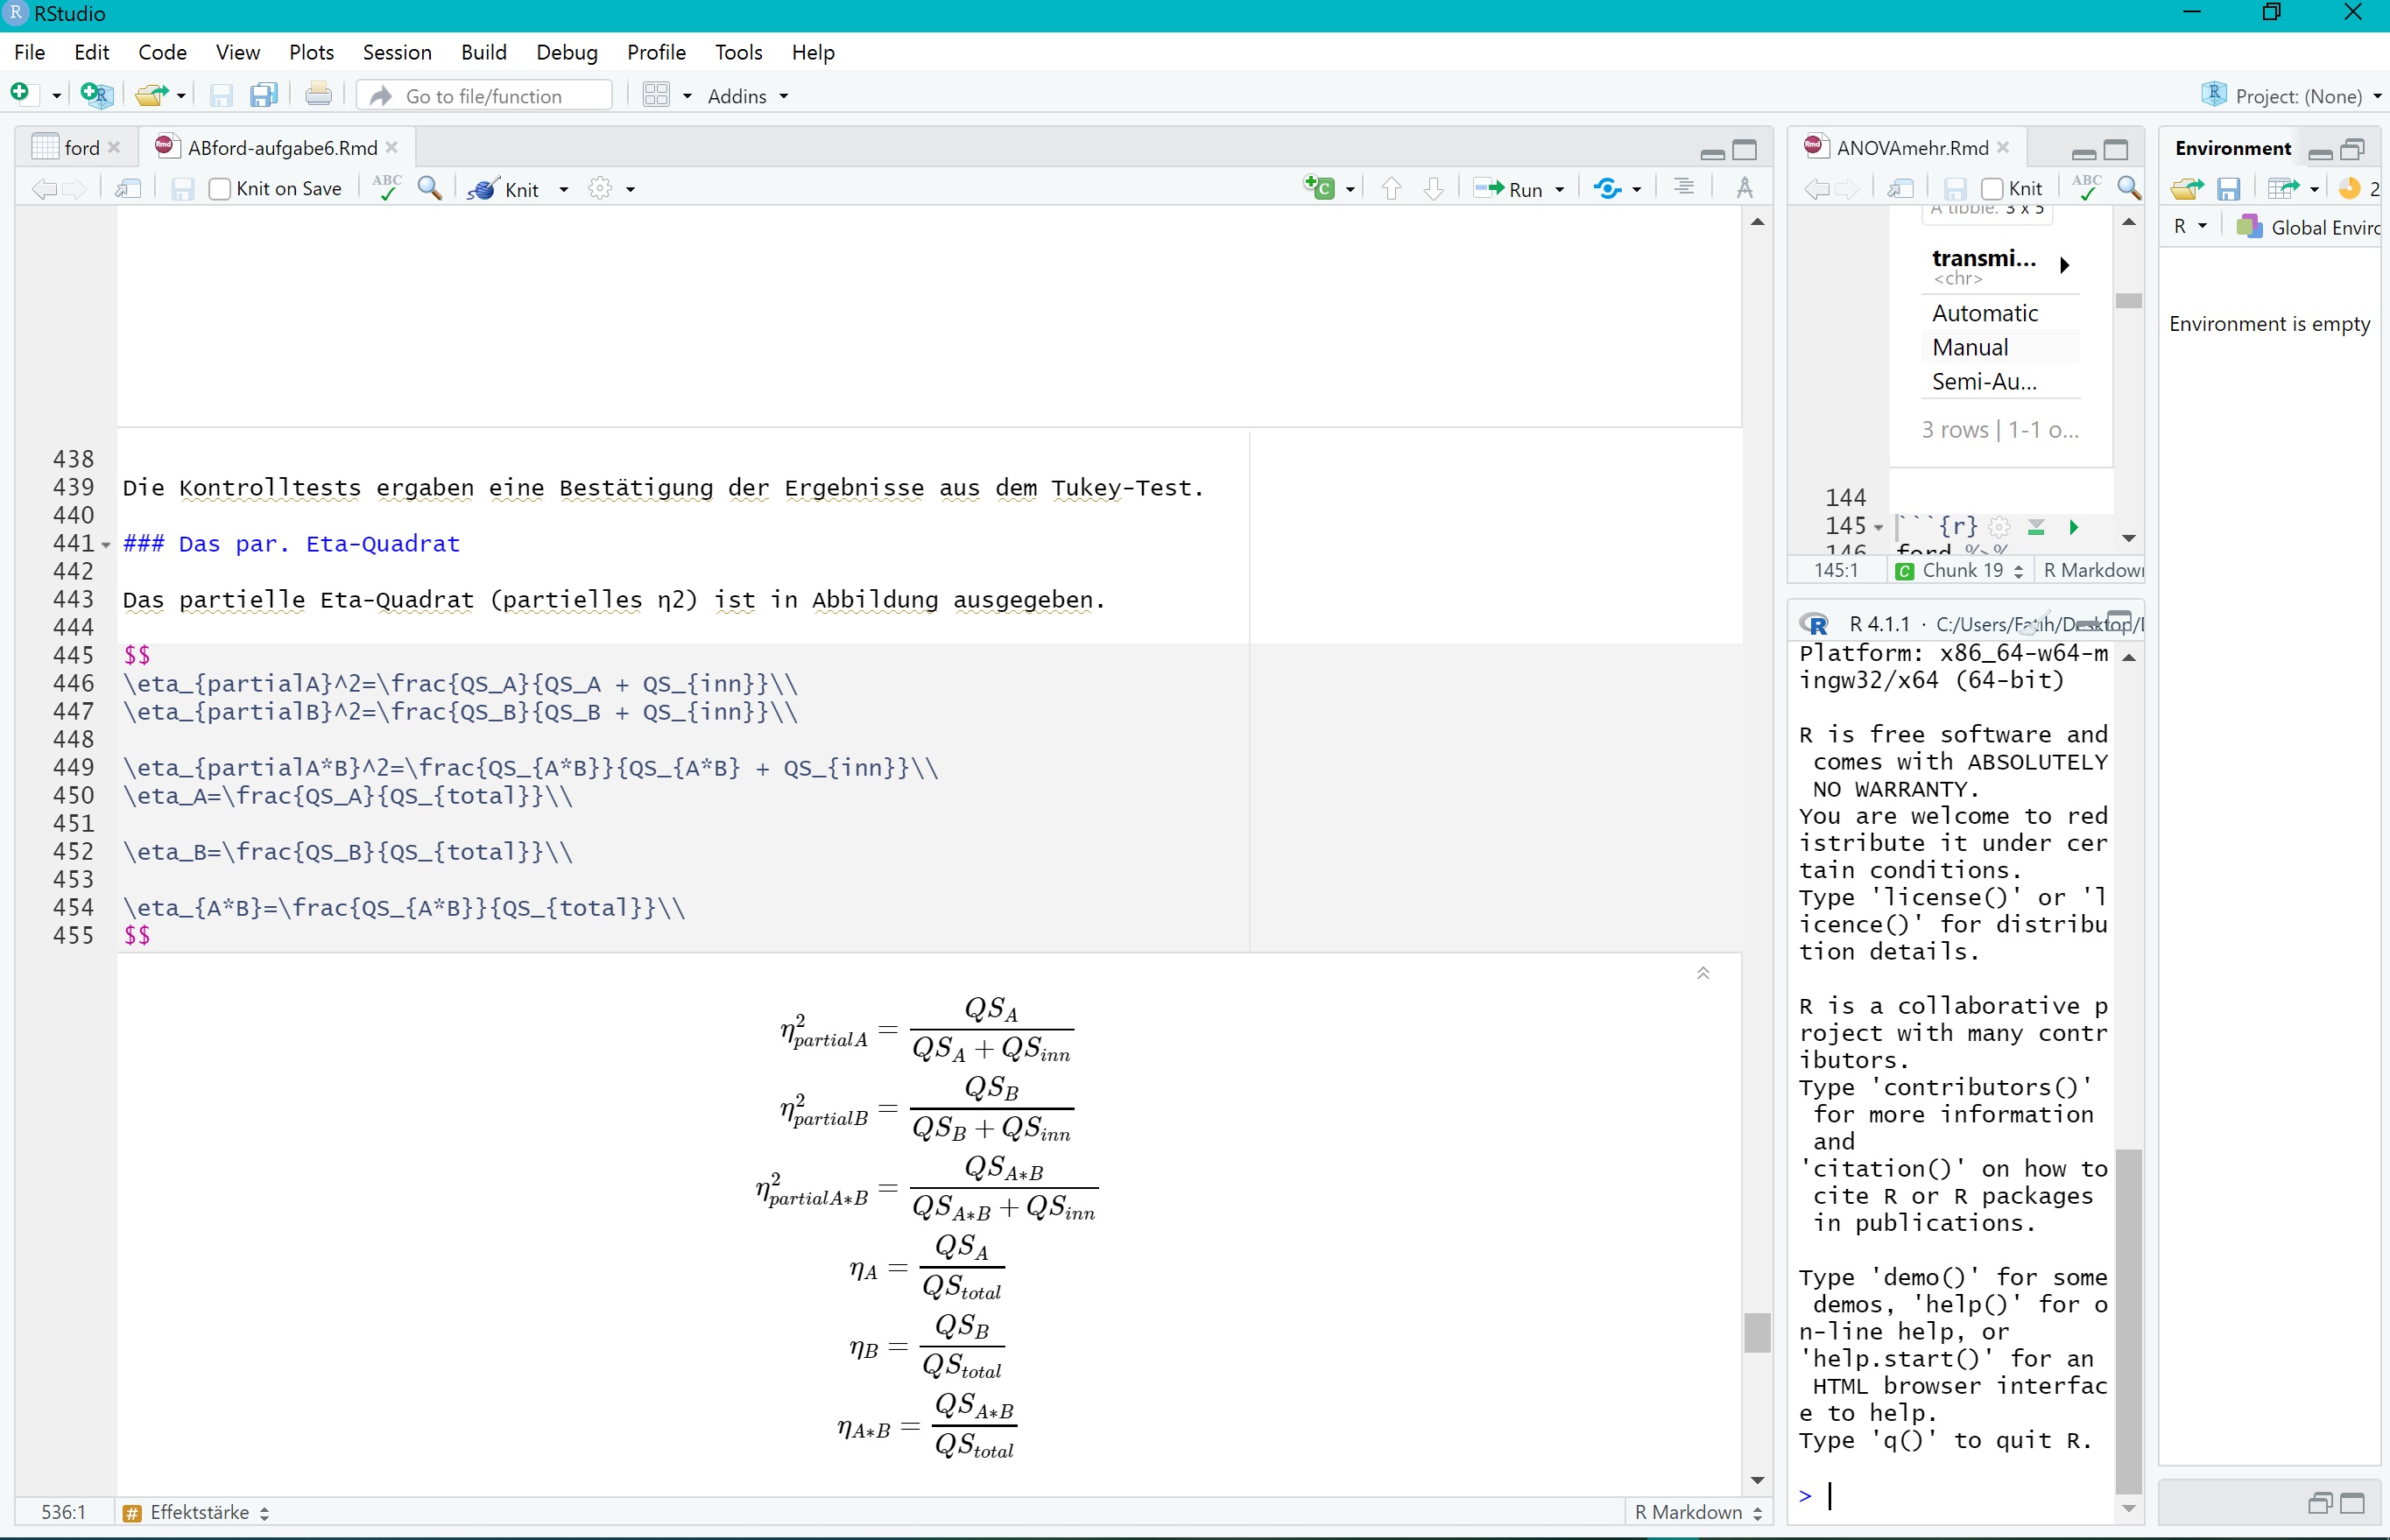Collapse heading at line 441 fold arrow
The image size is (2390, 1540).
(106, 545)
